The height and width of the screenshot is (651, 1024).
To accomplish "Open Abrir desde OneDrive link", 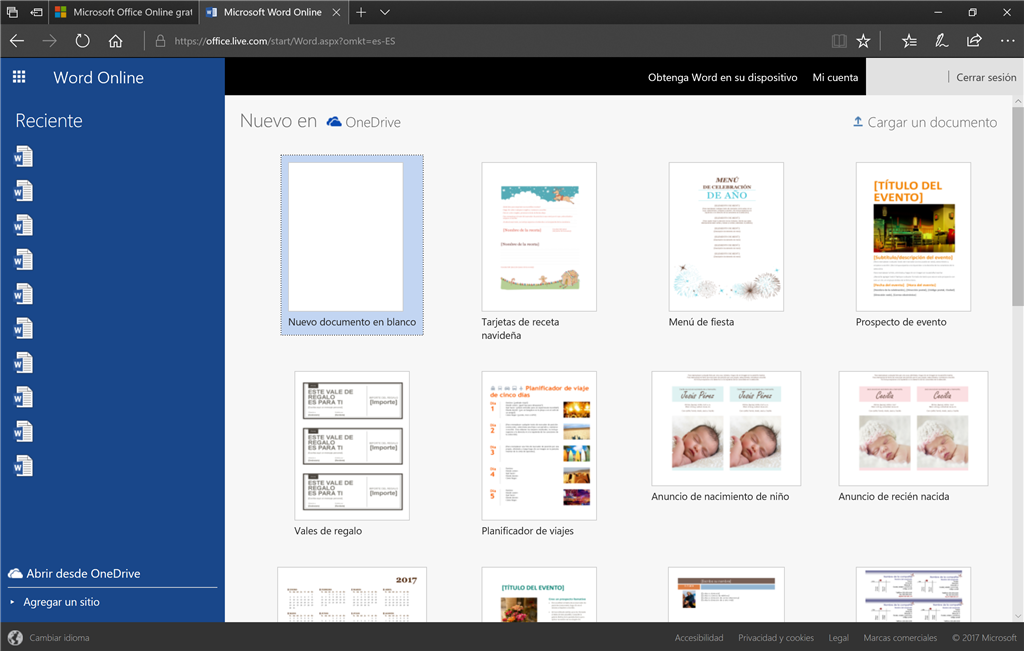I will tap(83, 573).
